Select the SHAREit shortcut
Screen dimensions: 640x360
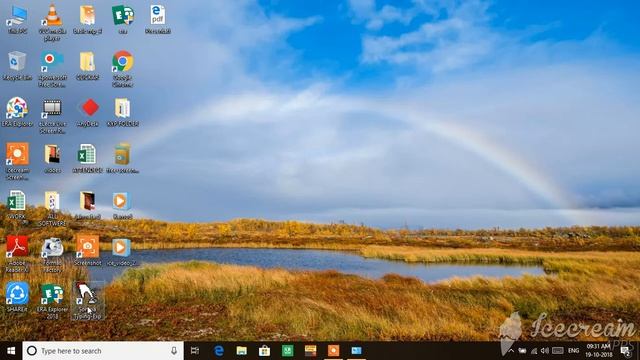[x=17, y=297]
